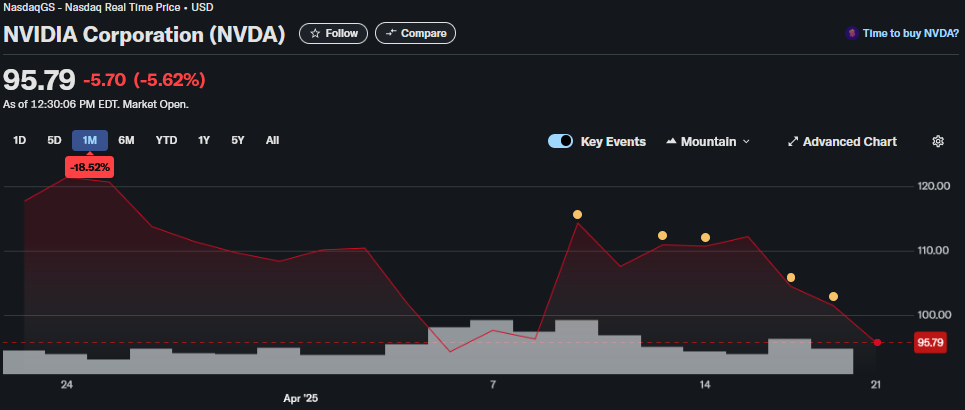The image size is (965, 410).
Task: Click the Compare button
Action: click(415, 33)
